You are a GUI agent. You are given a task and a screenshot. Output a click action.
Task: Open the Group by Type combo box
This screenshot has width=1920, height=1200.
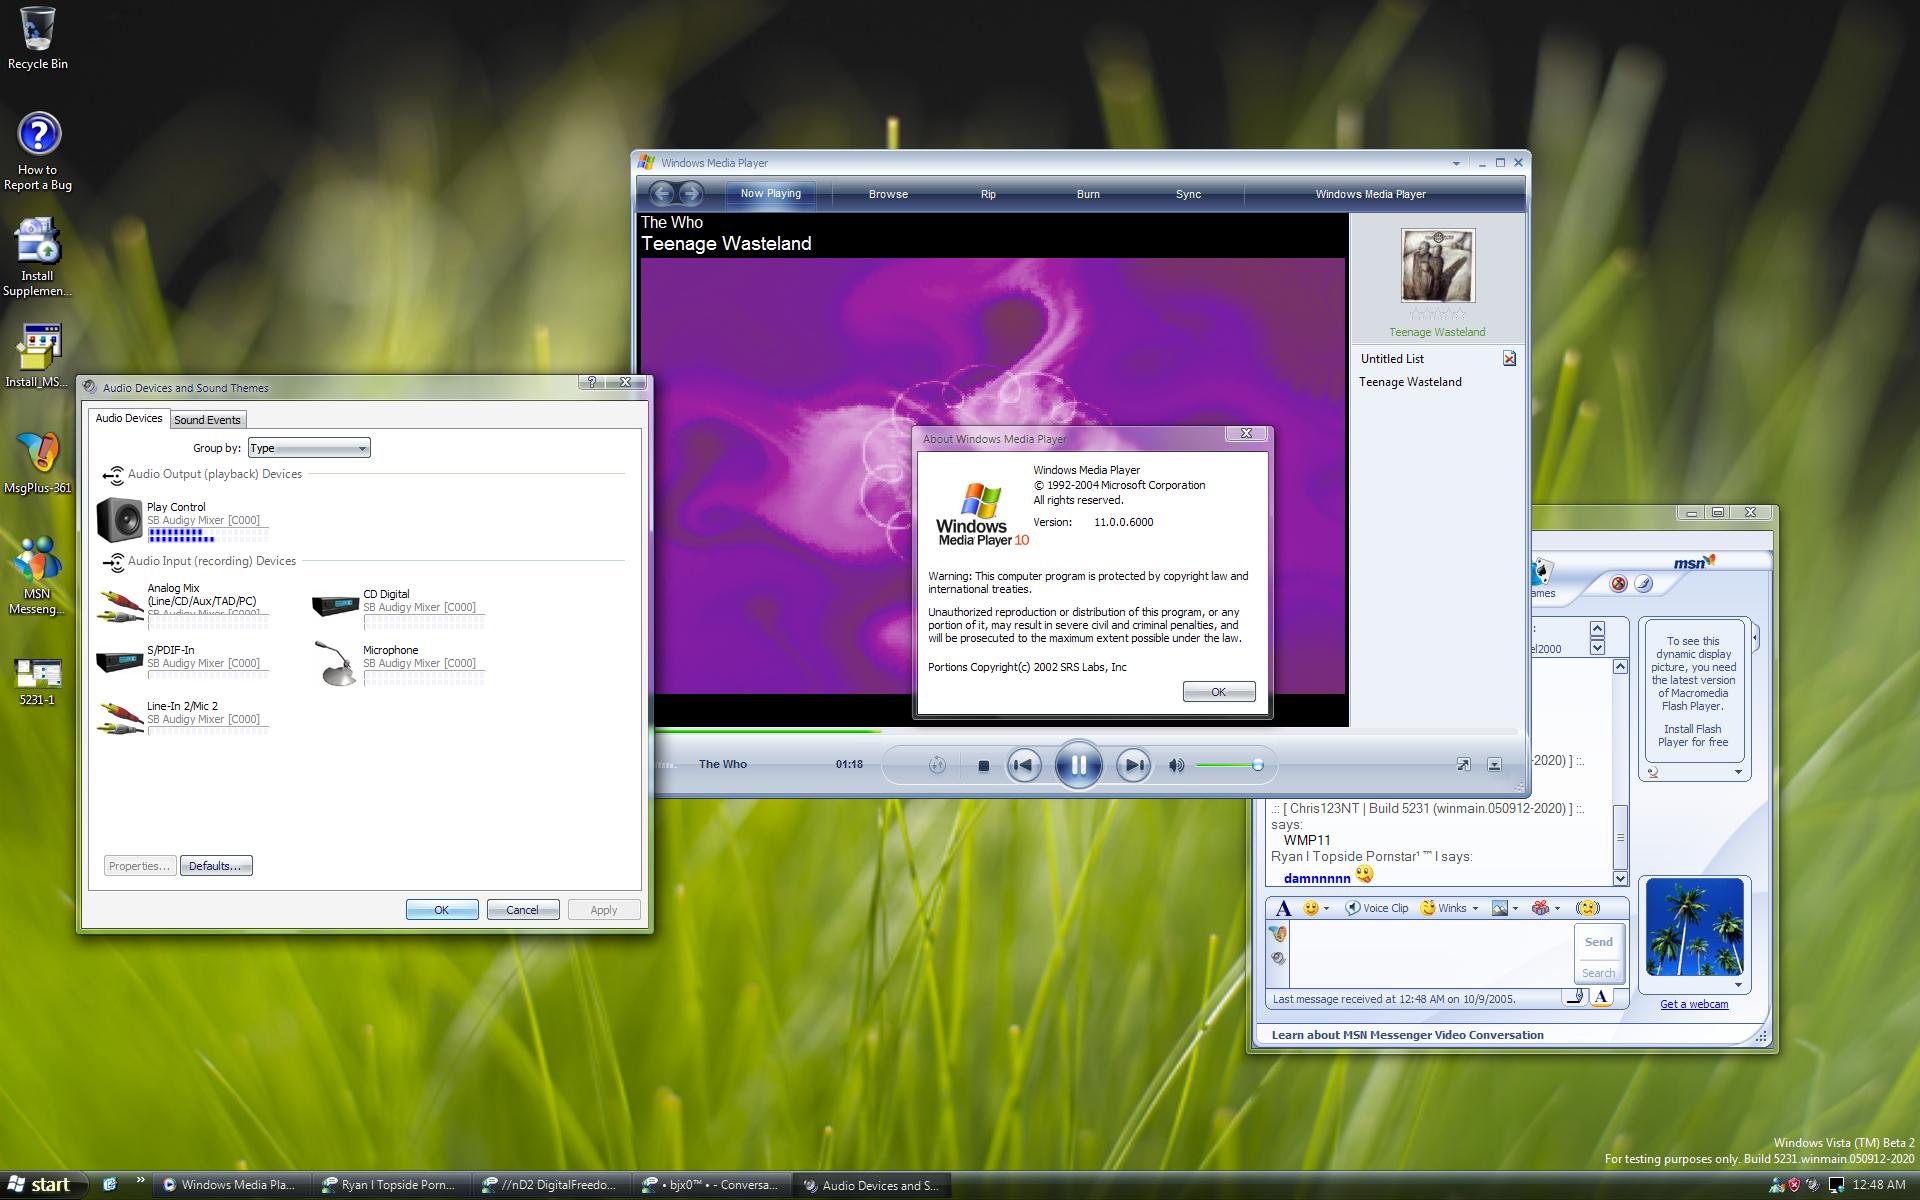(x=309, y=448)
